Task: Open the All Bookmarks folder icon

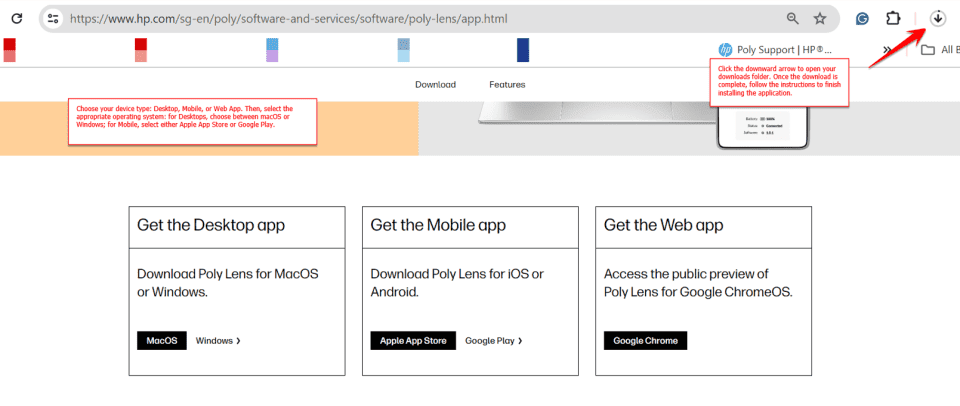Action: click(927, 50)
